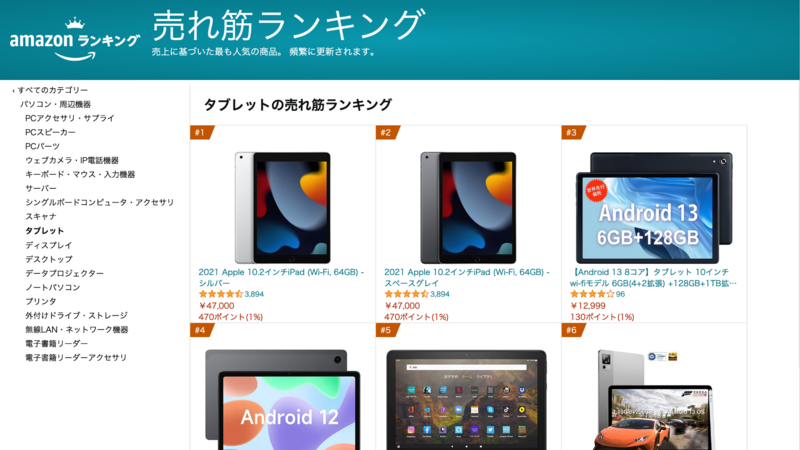
Task: Select the PCアクセサリ・サプライ category
Action: point(70,118)
